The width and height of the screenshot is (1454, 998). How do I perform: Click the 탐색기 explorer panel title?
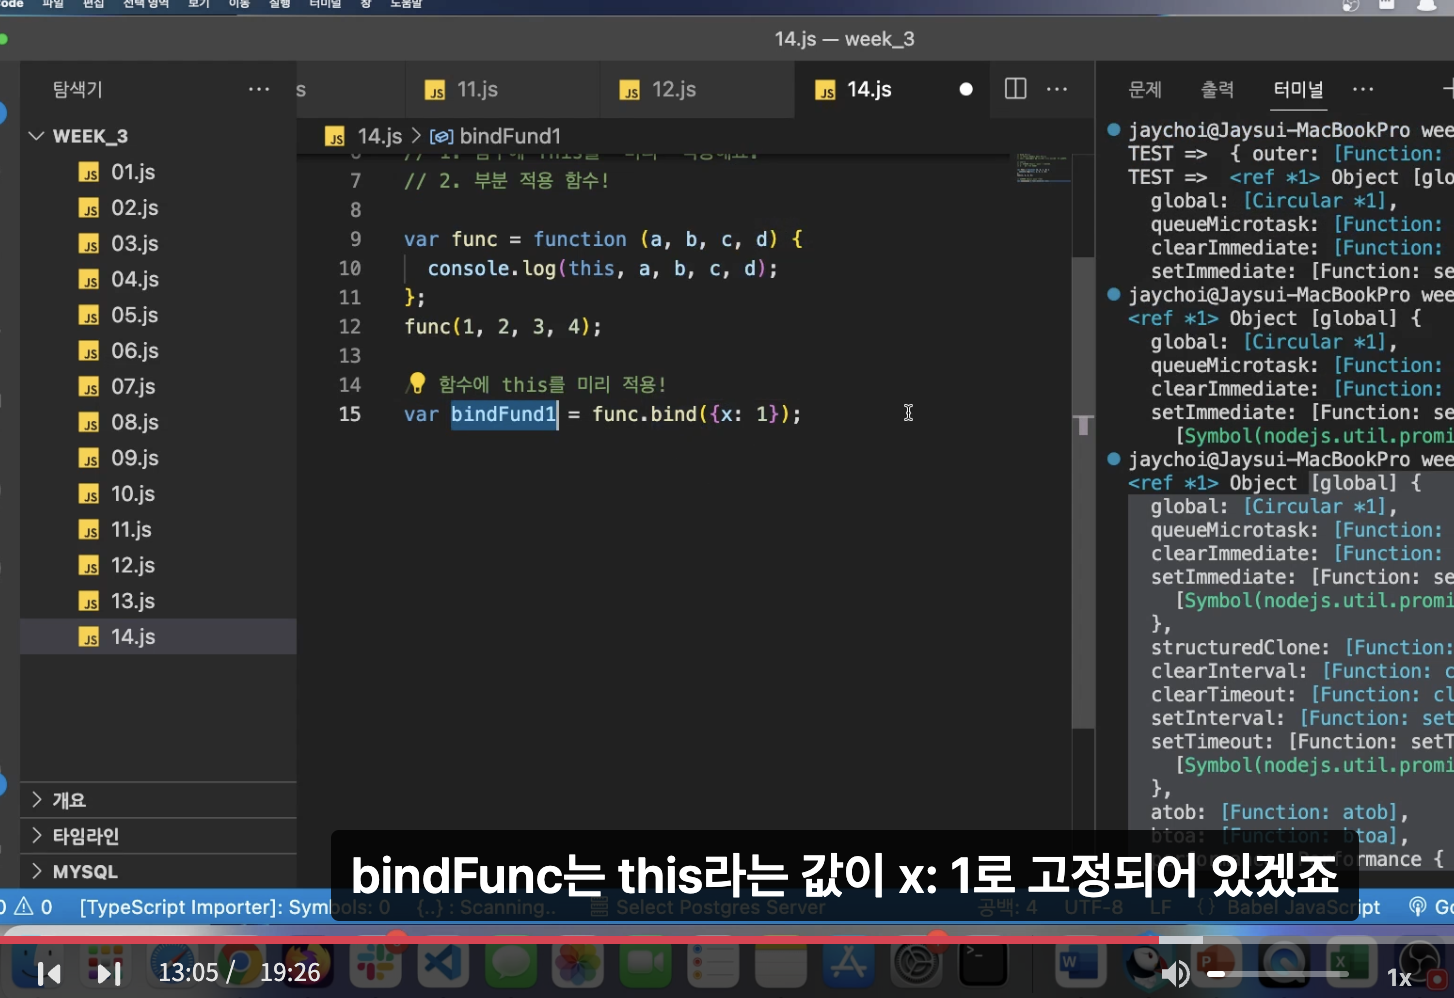(x=77, y=89)
